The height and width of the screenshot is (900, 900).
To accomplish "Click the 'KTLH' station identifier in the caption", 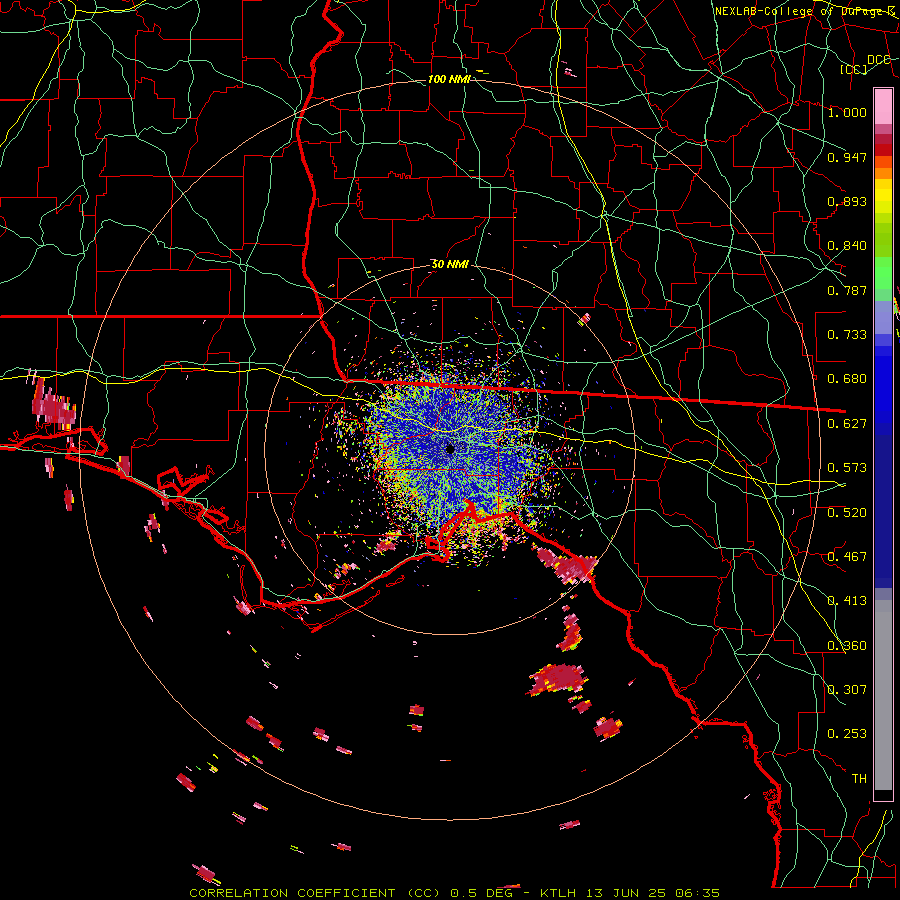I will pyautogui.click(x=559, y=893).
